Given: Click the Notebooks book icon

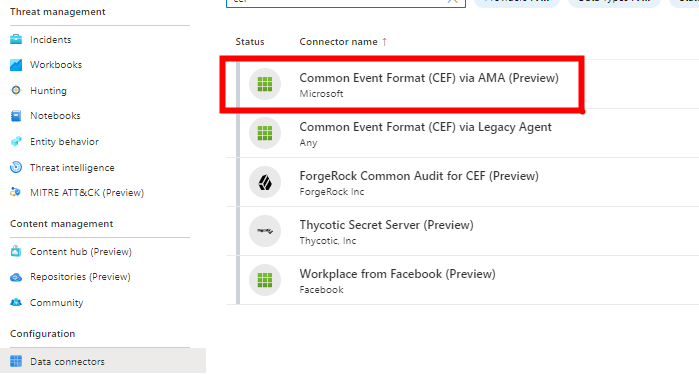Looking at the screenshot, I should click(16, 116).
